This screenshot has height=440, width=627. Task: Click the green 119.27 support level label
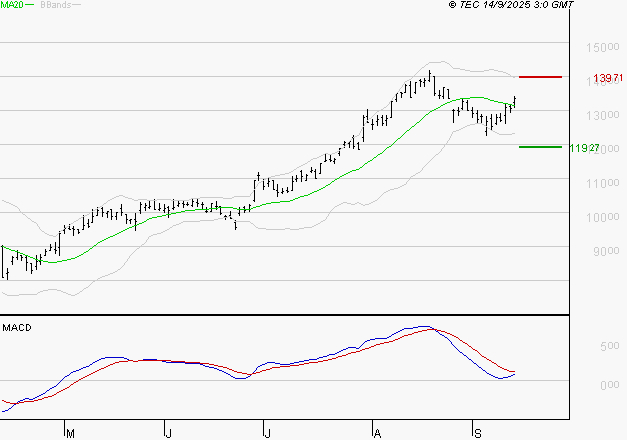coord(584,148)
